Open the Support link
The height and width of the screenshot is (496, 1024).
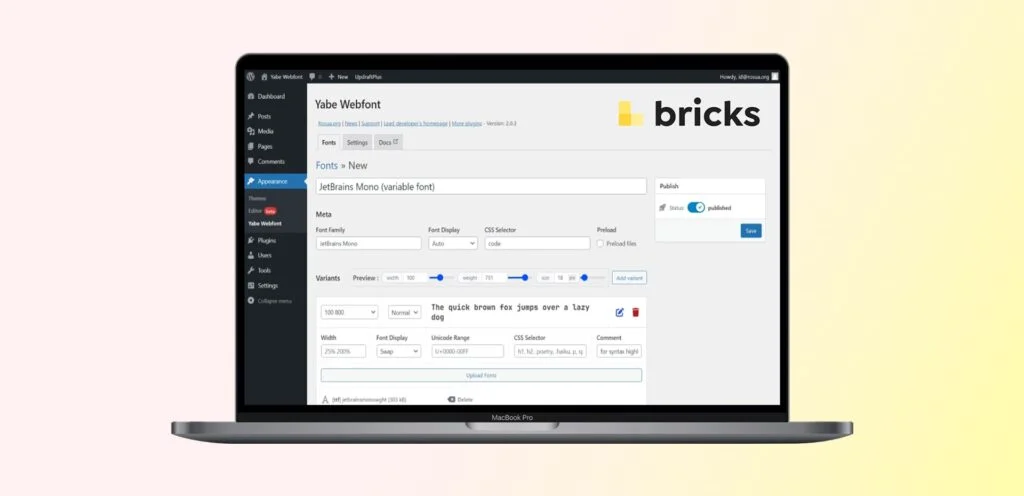(370, 123)
